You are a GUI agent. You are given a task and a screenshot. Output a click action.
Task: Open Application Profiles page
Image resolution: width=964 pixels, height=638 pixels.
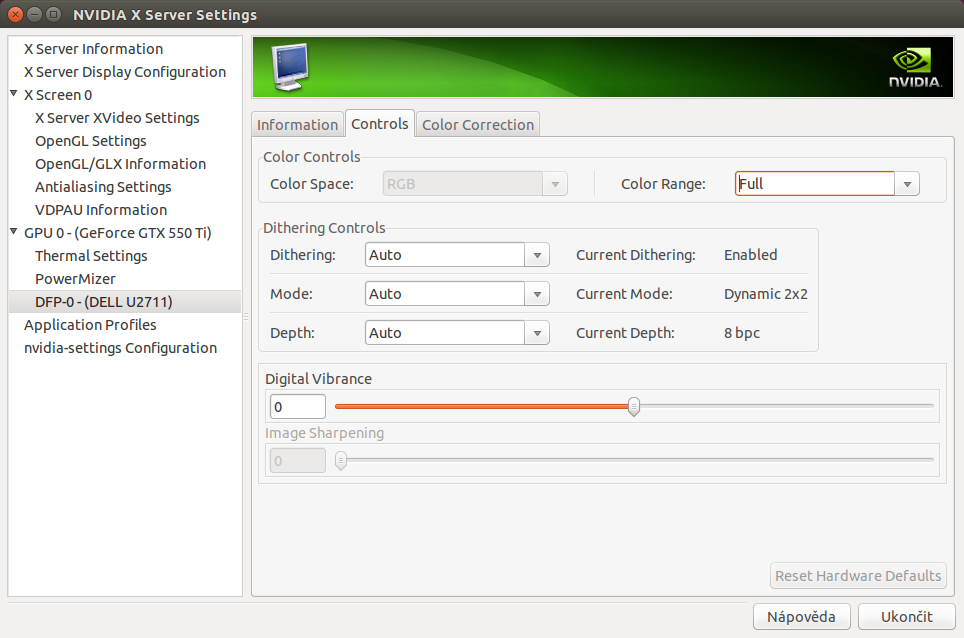(x=90, y=325)
